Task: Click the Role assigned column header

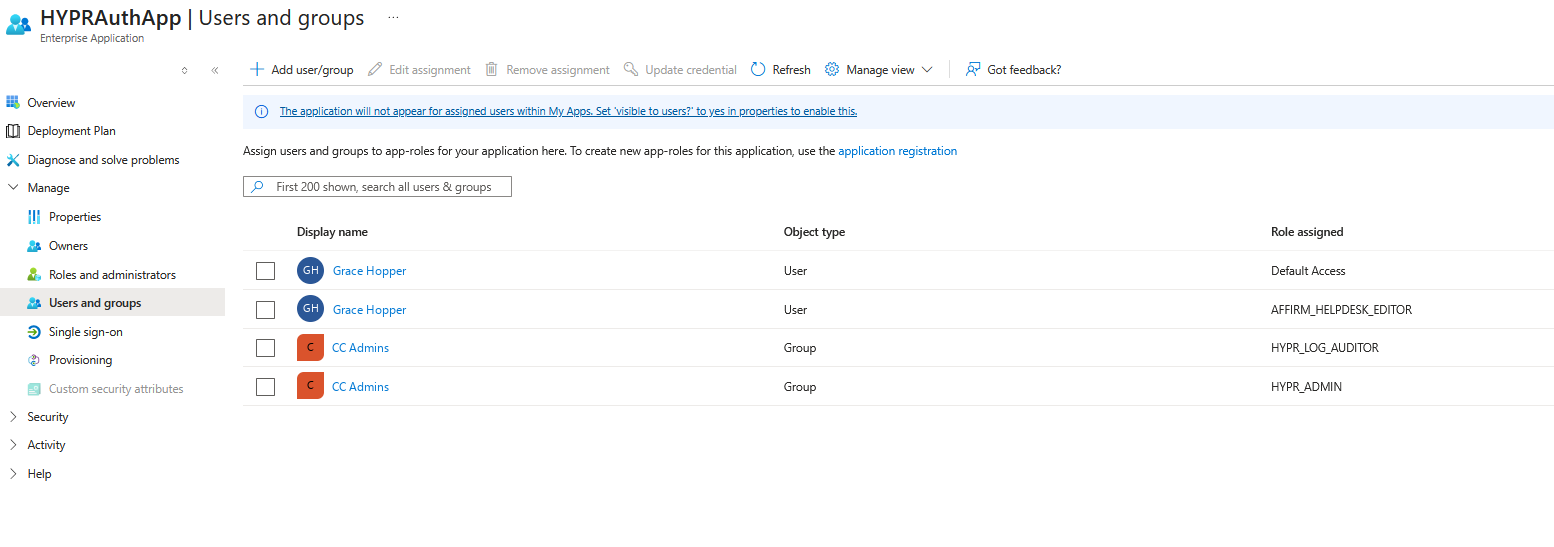Action: point(1307,232)
